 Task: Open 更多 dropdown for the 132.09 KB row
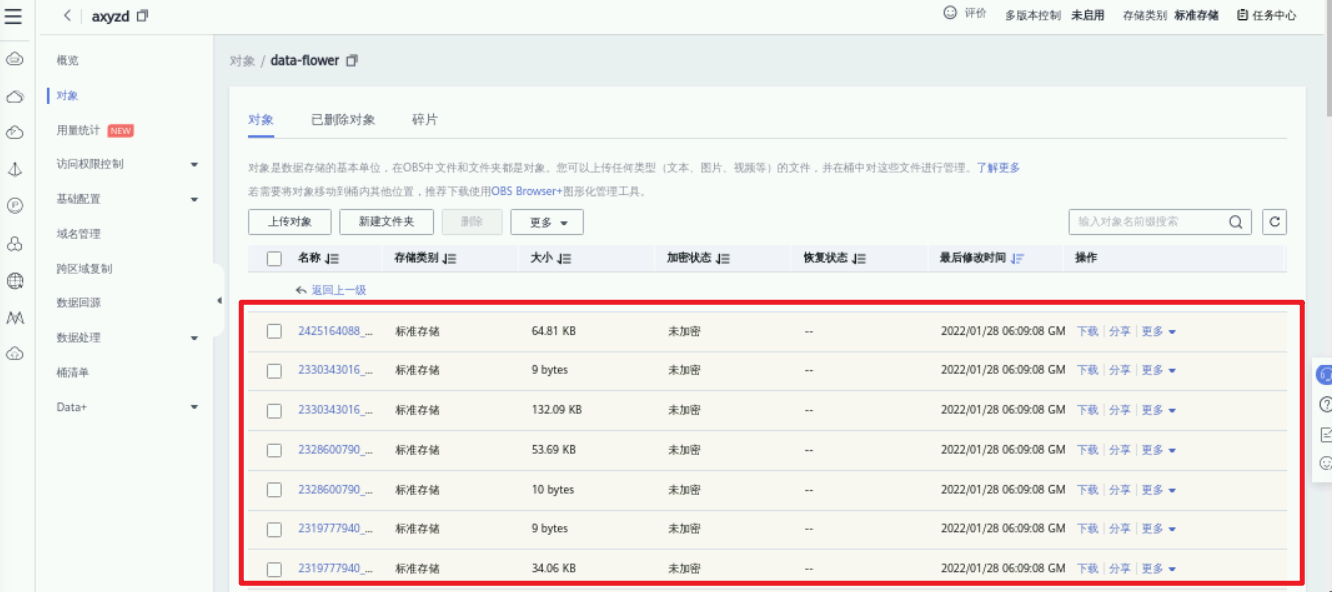pos(1159,410)
